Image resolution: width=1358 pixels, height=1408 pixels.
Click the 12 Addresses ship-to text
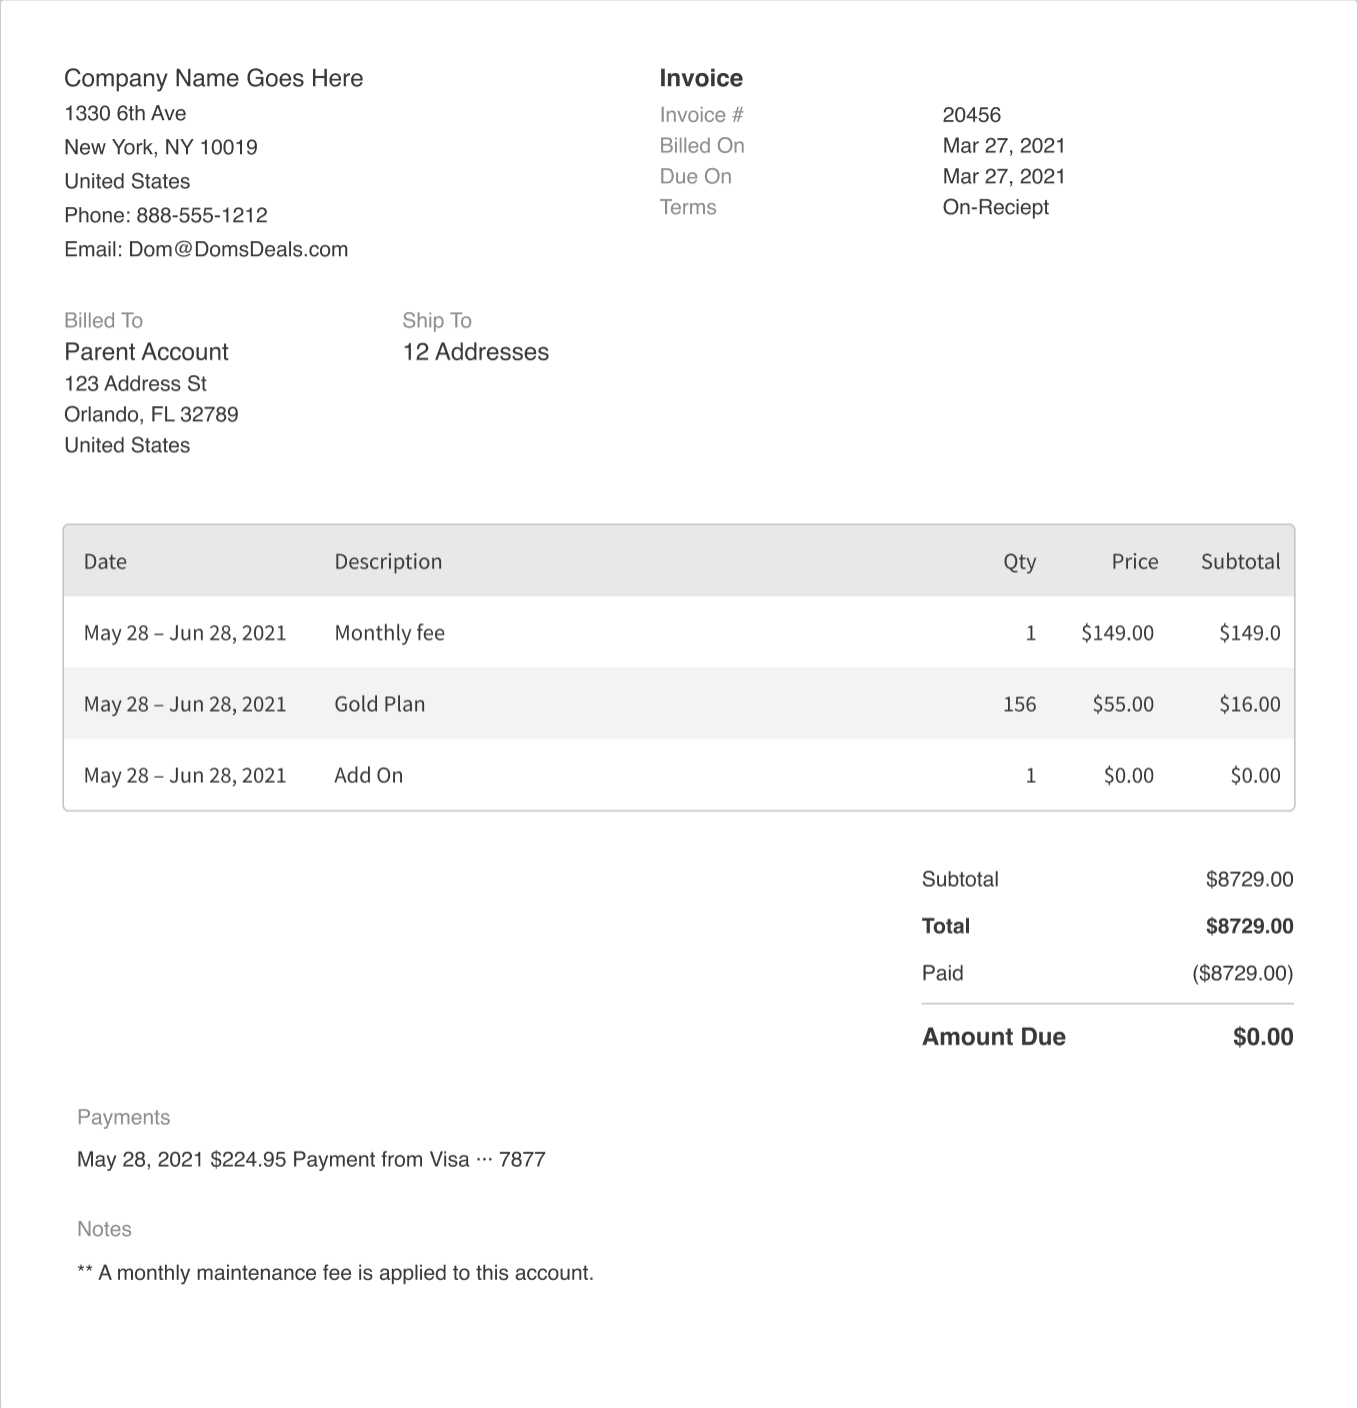pyautogui.click(x=476, y=352)
